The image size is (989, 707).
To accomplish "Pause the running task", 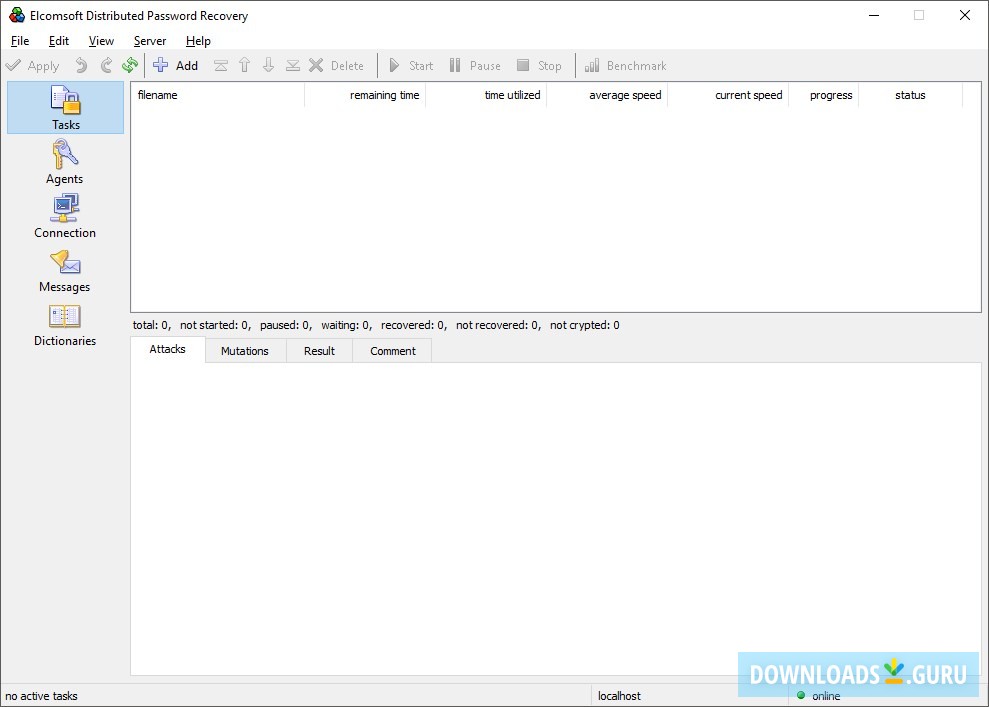I will [x=474, y=65].
